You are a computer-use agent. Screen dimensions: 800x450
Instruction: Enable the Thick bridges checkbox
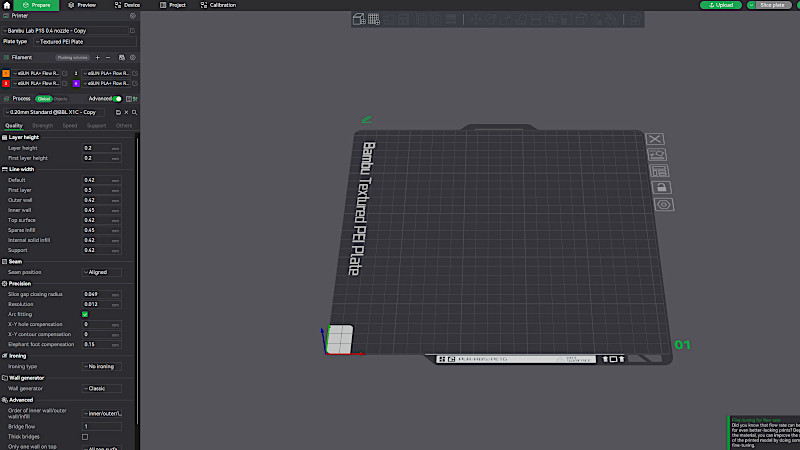[x=85, y=437]
